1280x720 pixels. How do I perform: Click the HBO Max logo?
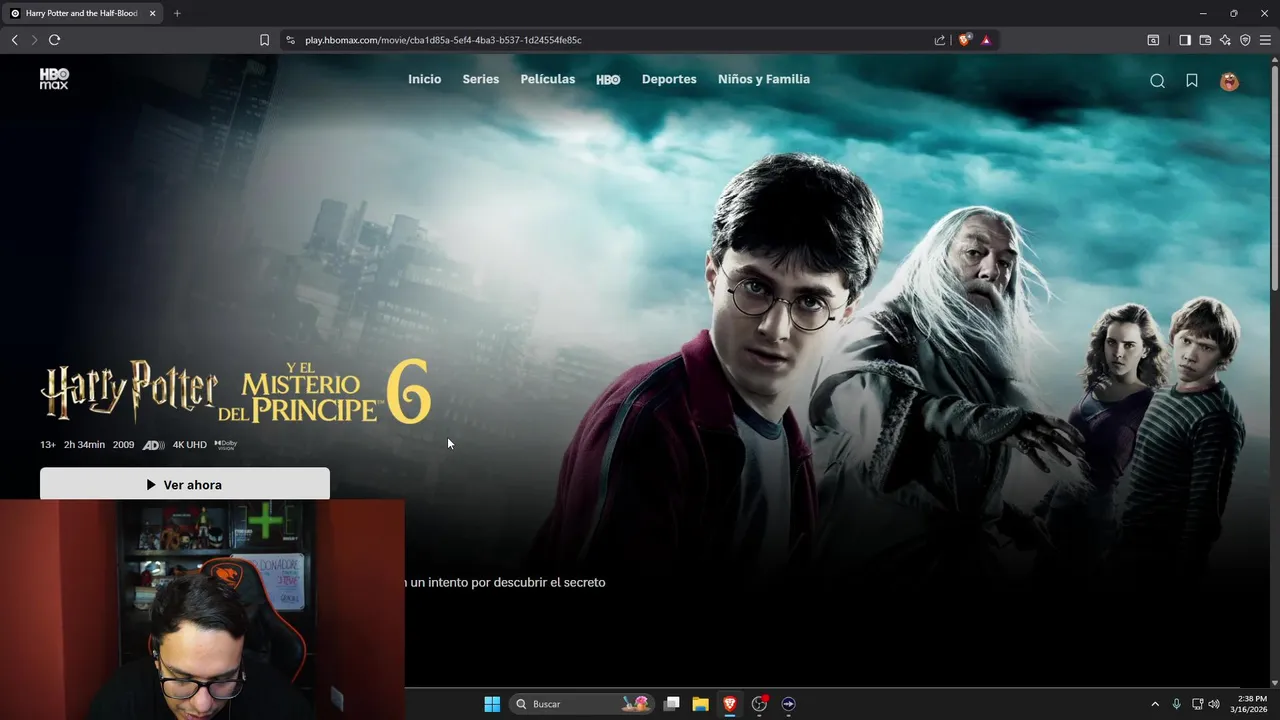tap(54, 79)
